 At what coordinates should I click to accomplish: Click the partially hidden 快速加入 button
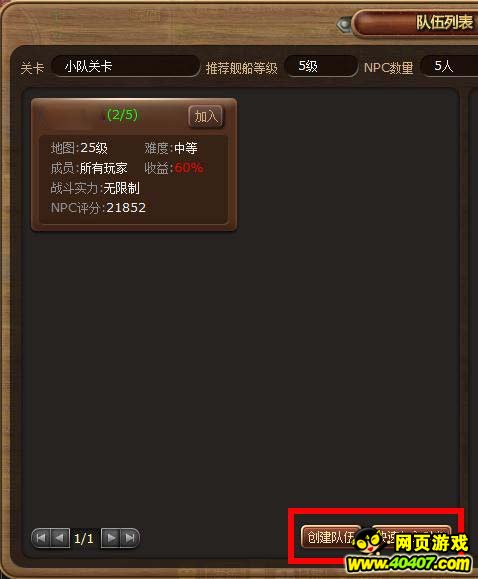point(412,535)
